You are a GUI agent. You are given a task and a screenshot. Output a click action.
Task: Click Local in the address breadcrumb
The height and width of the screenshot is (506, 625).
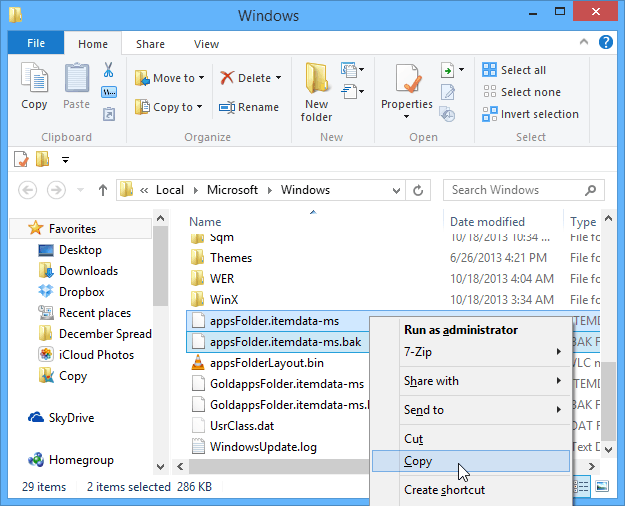[x=170, y=190]
